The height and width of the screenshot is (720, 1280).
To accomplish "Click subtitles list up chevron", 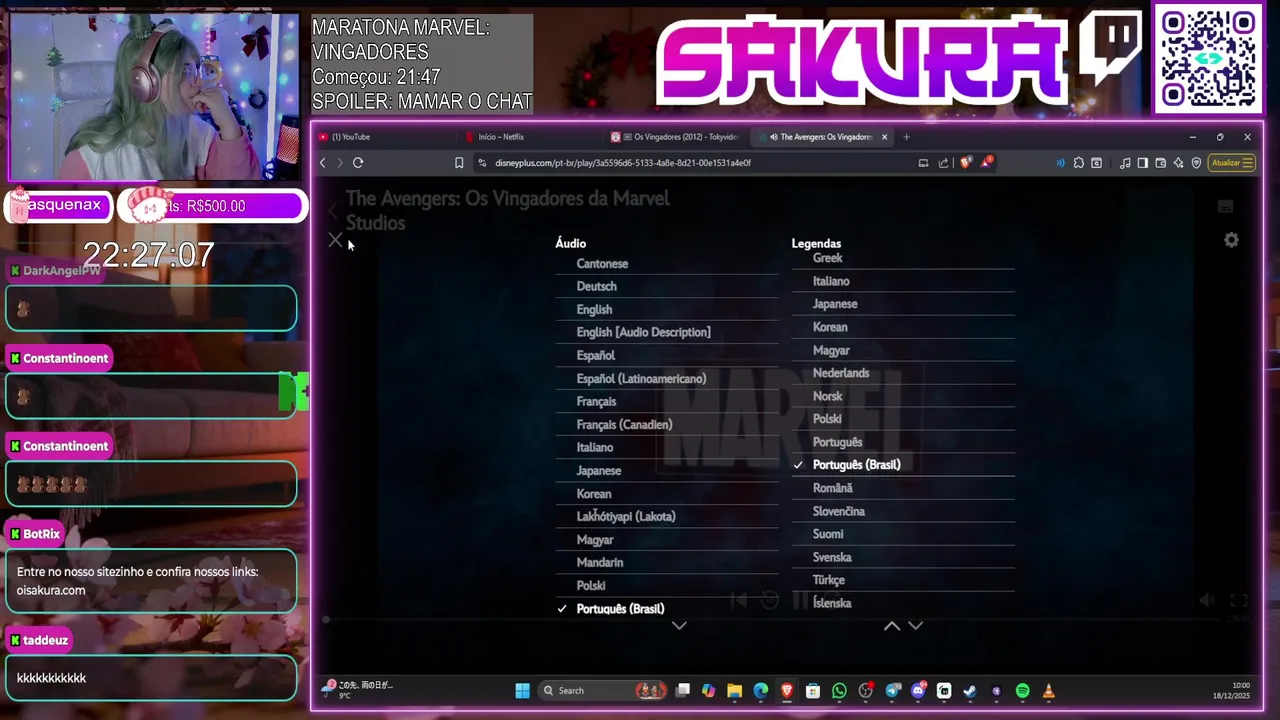I will 892,626.
